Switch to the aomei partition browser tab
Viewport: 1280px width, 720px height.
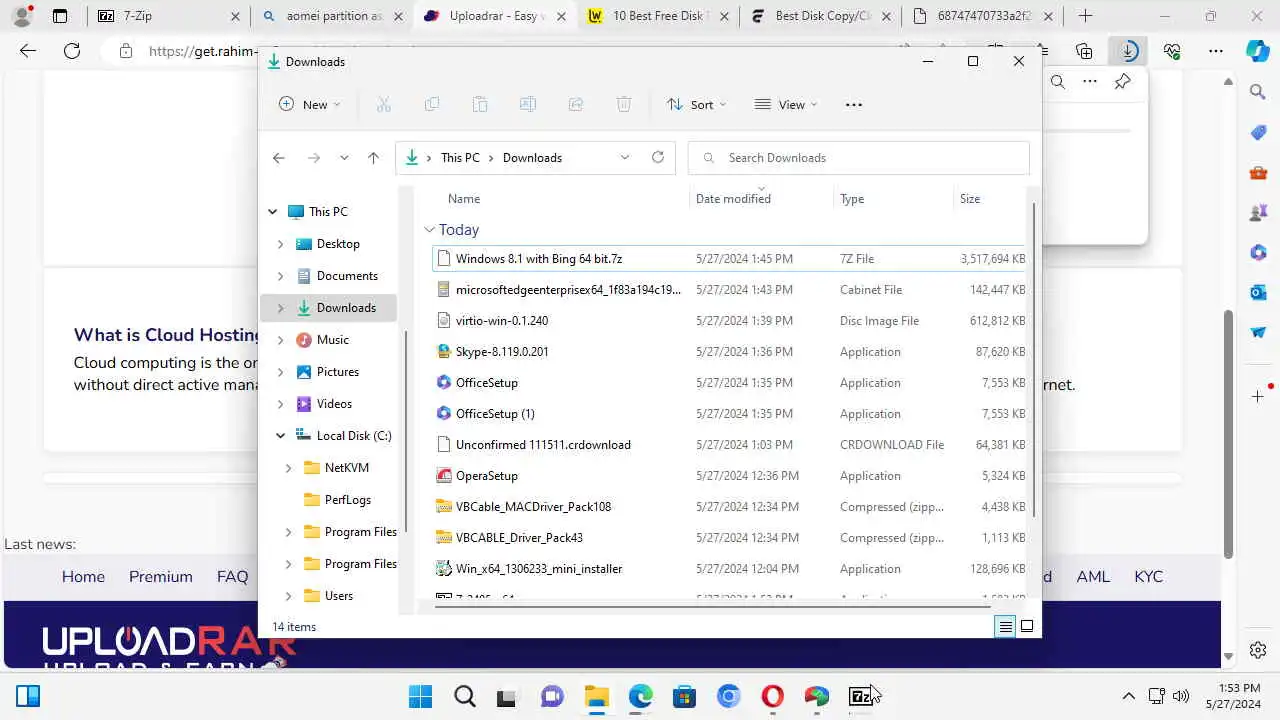point(332,16)
